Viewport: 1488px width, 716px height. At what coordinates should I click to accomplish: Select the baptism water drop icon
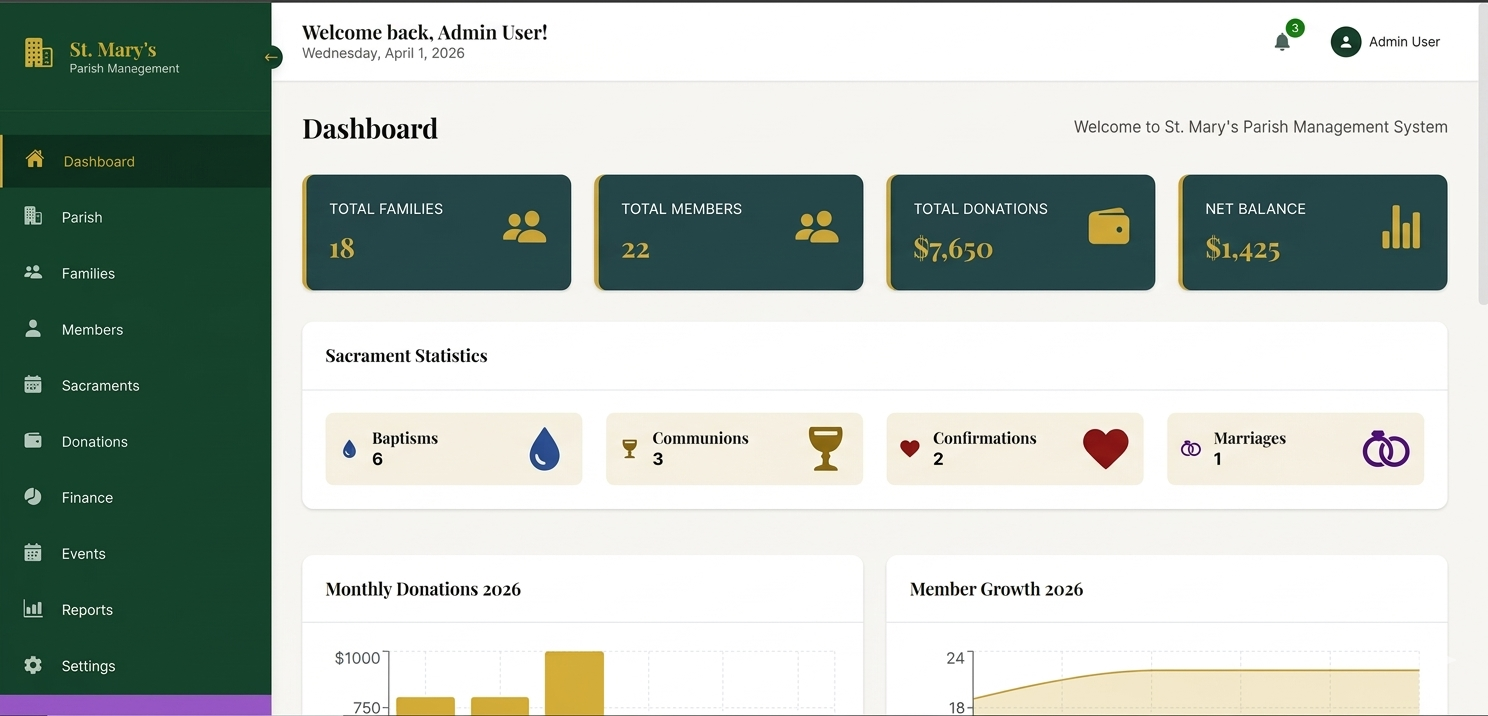[544, 449]
